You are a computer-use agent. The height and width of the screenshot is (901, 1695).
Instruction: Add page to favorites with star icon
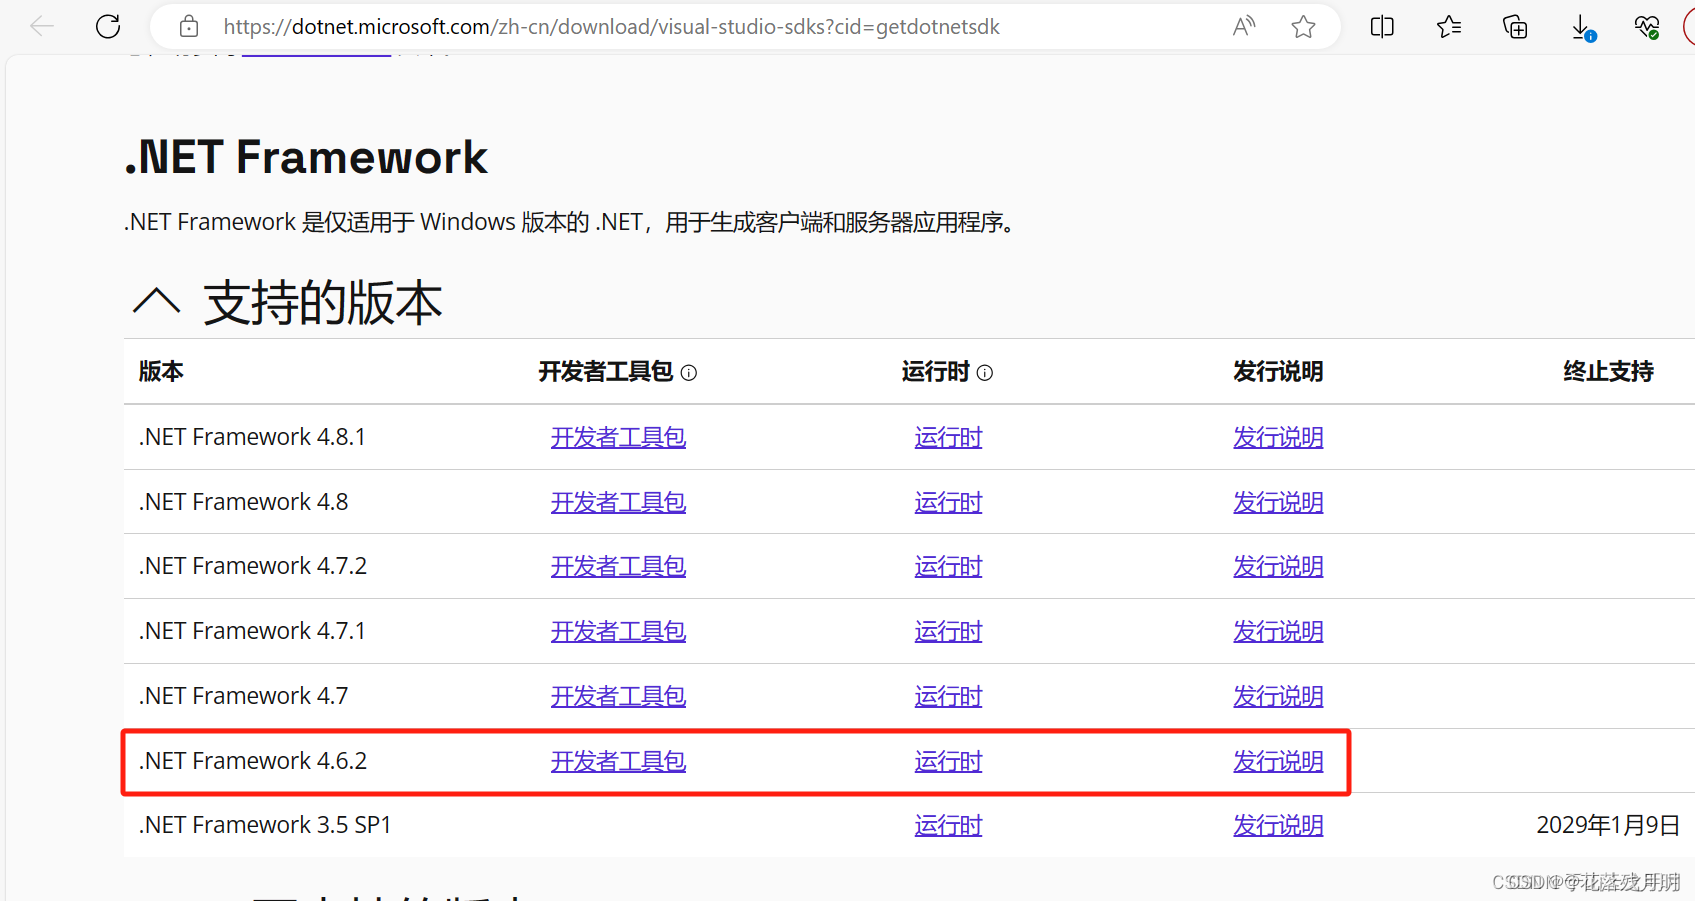click(1303, 27)
